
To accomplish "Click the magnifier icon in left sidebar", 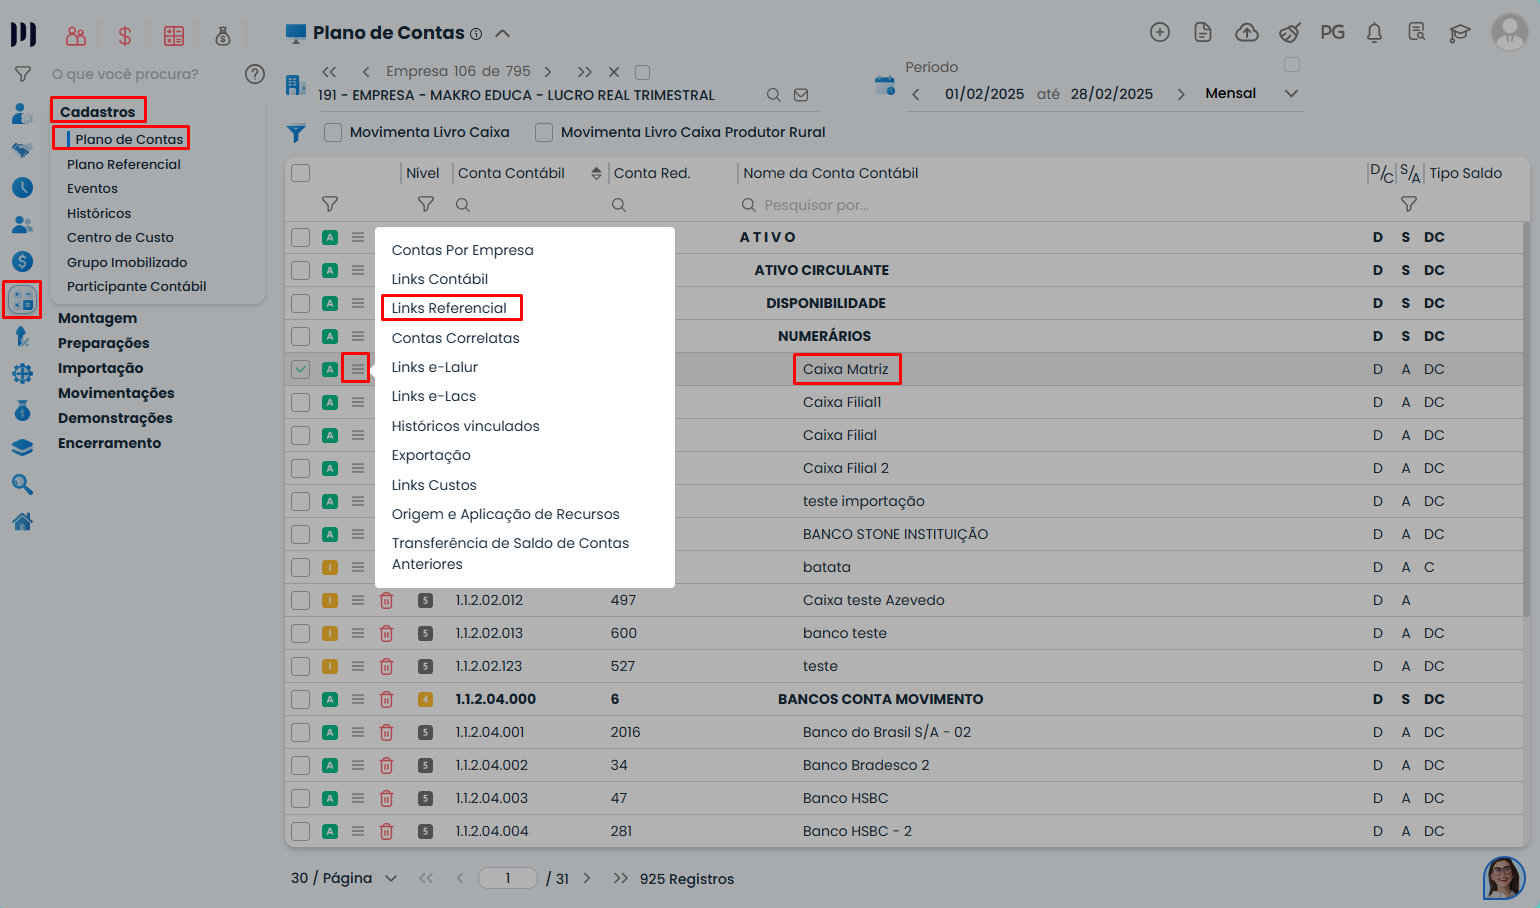I will 22,485.
